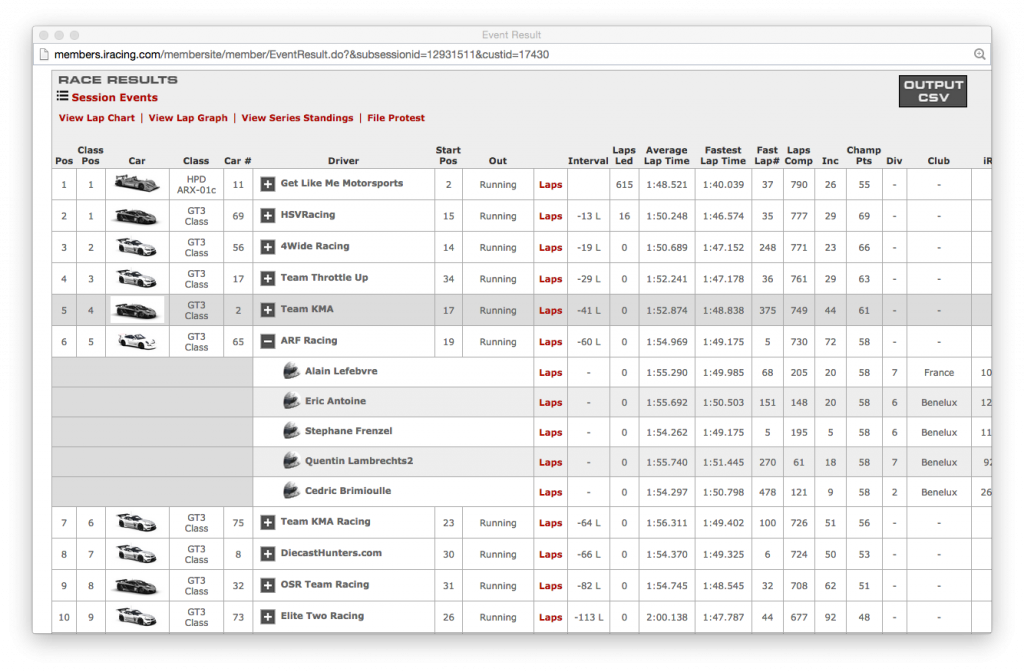Click the Team Throttle Up car thumbnail
The width and height of the screenshot is (1024, 672).
coord(136,278)
